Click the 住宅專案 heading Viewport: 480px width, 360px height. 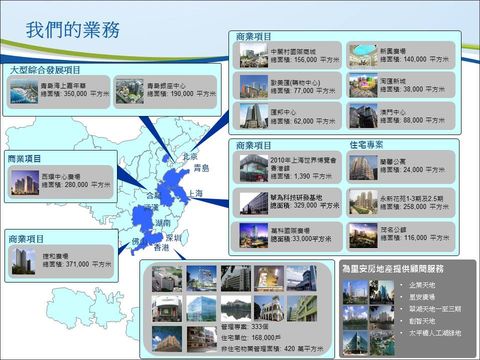point(366,145)
